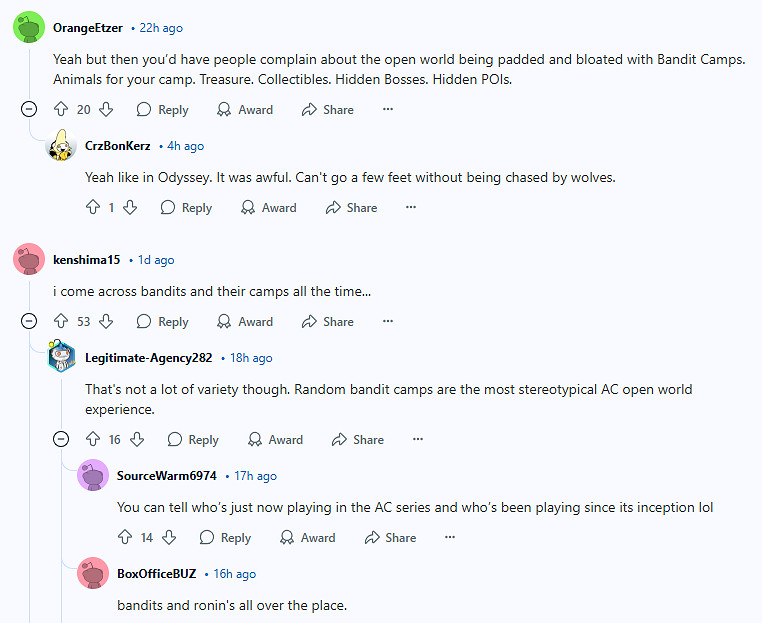Image resolution: width=762 pixels, height=623 pixels.
Task: Click CrzBonKerz's banana avatar
Action: [62, 145]
